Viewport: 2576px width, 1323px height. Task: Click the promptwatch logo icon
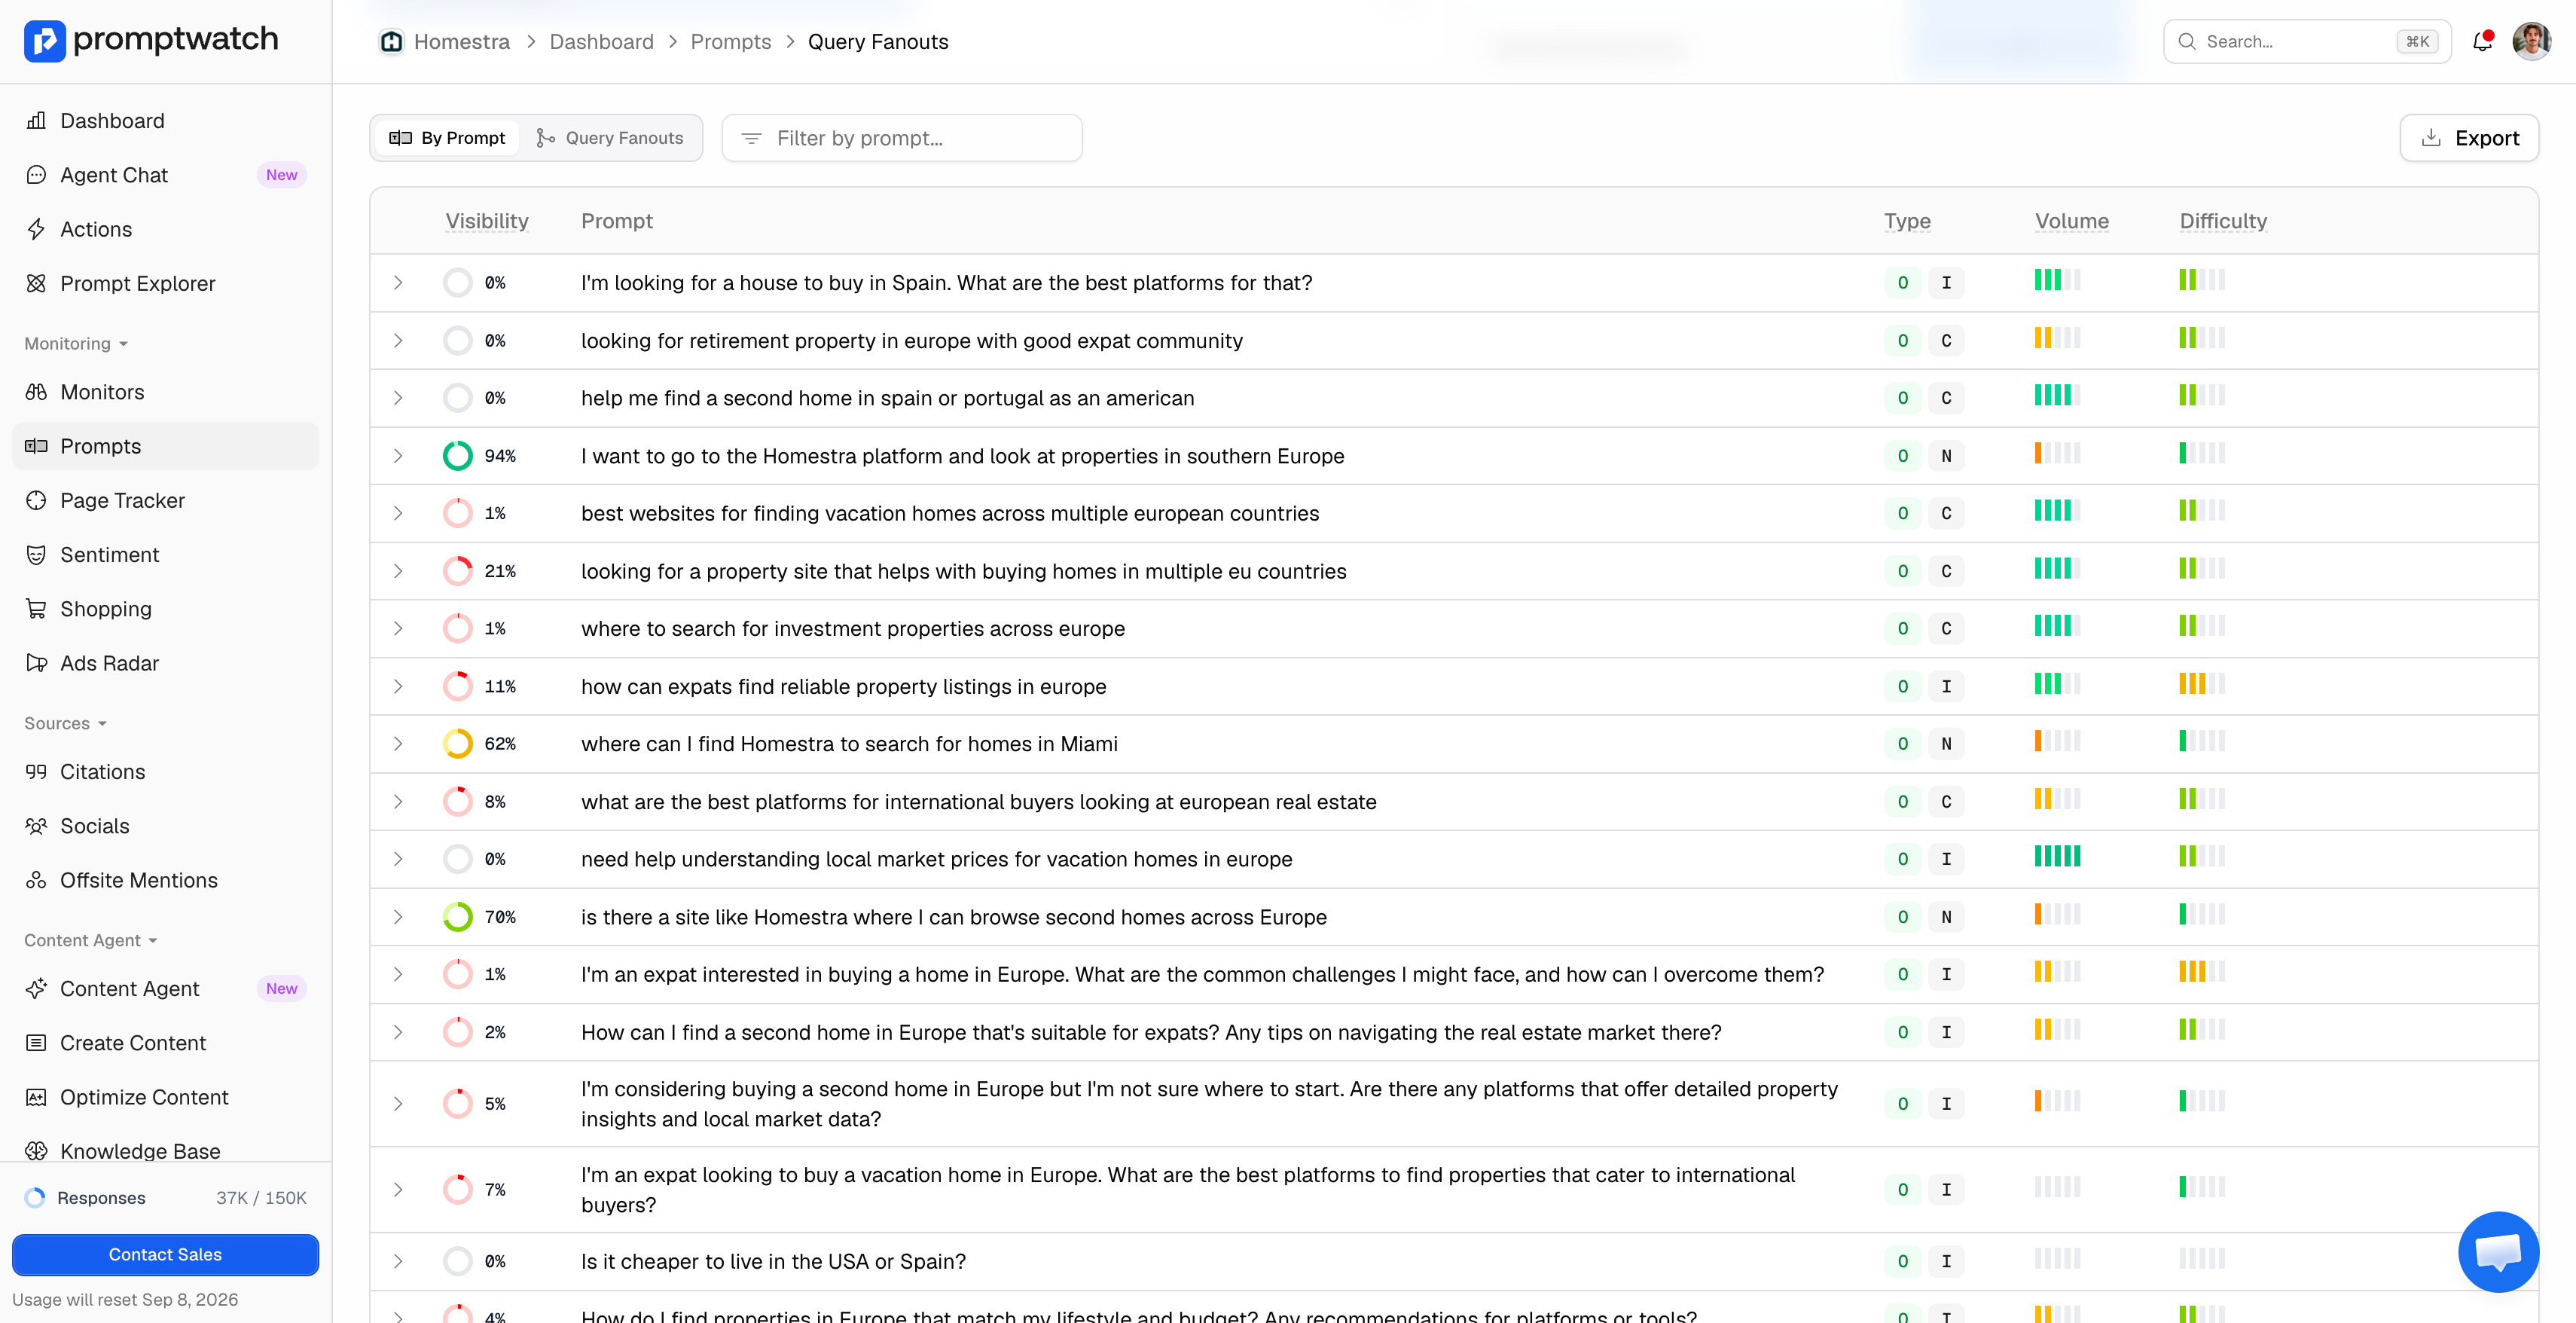pos(44,41)
